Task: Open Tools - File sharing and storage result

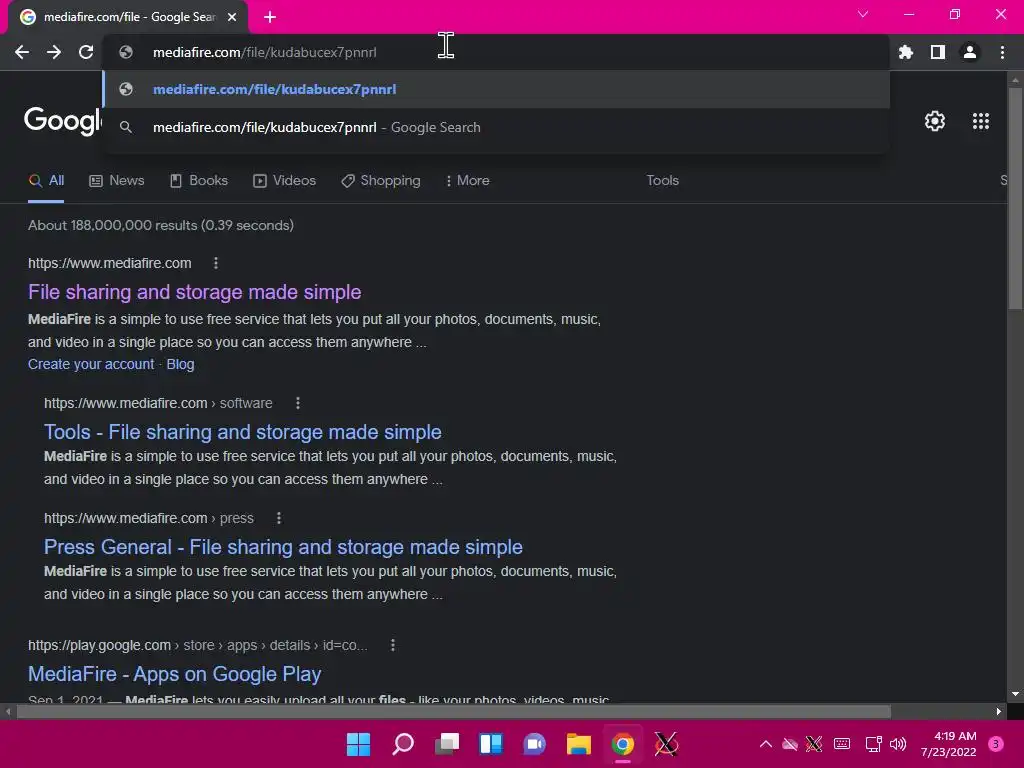Action: tap(243, 432)
